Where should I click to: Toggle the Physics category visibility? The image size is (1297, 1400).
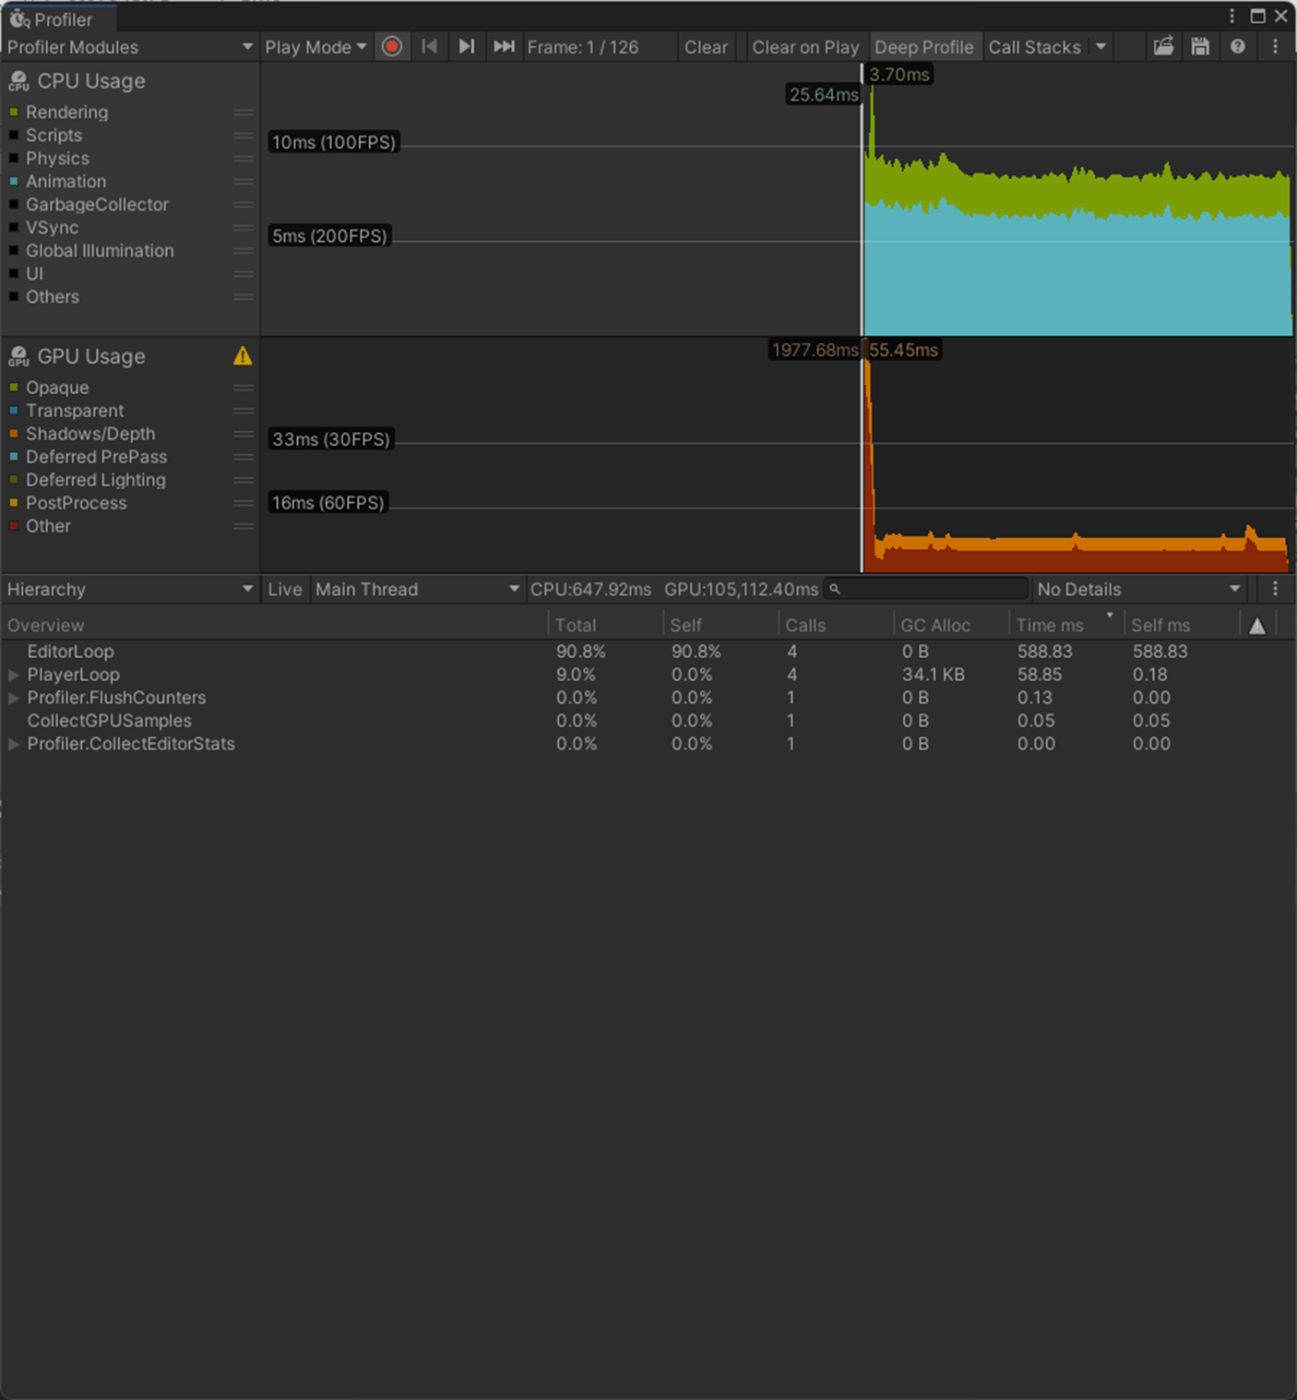click(x=14, y=158)
